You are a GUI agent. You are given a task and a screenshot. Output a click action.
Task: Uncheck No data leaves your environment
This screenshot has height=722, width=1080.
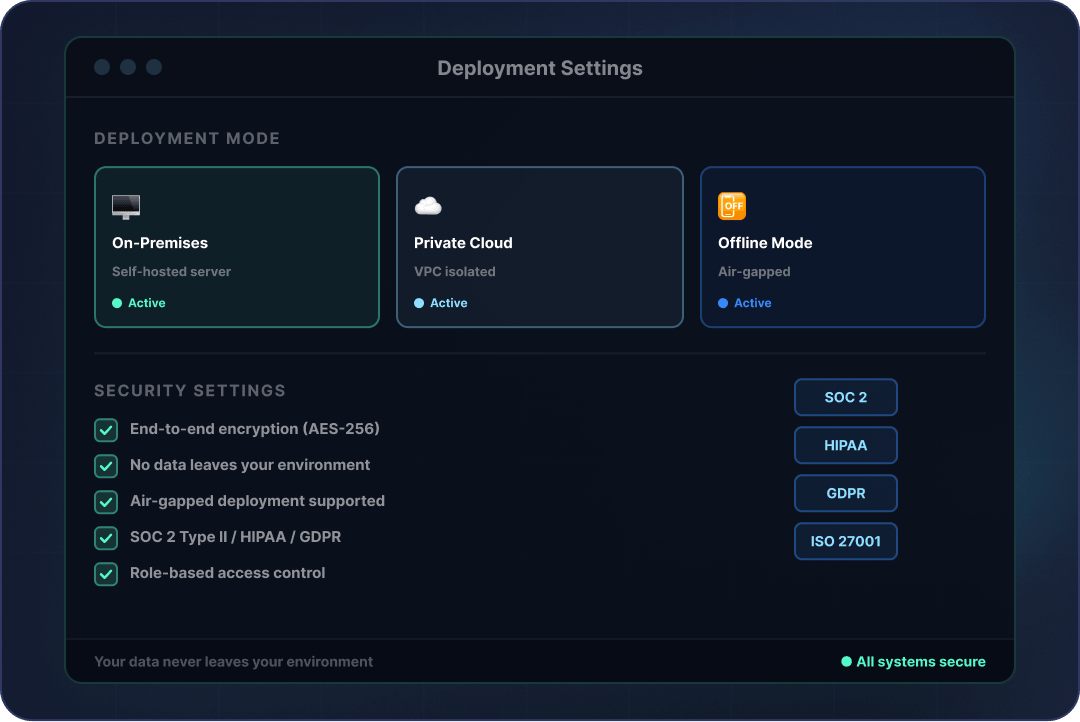(106, 466)
